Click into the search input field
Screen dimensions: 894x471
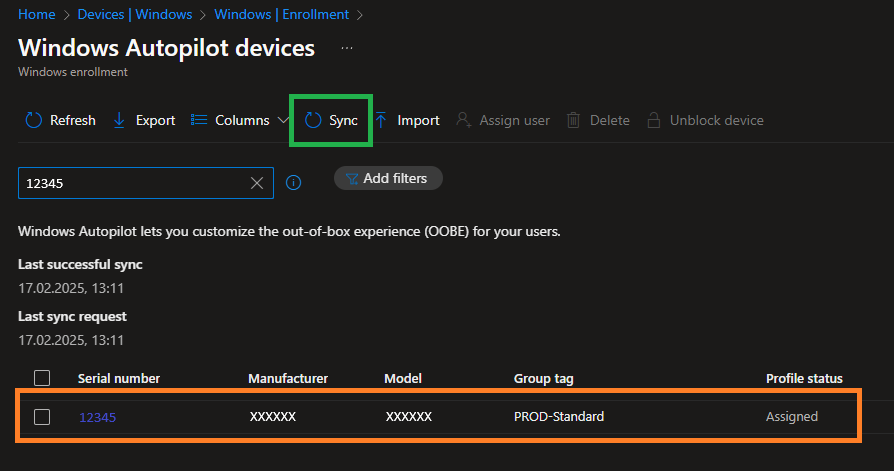tap(130, 183)
